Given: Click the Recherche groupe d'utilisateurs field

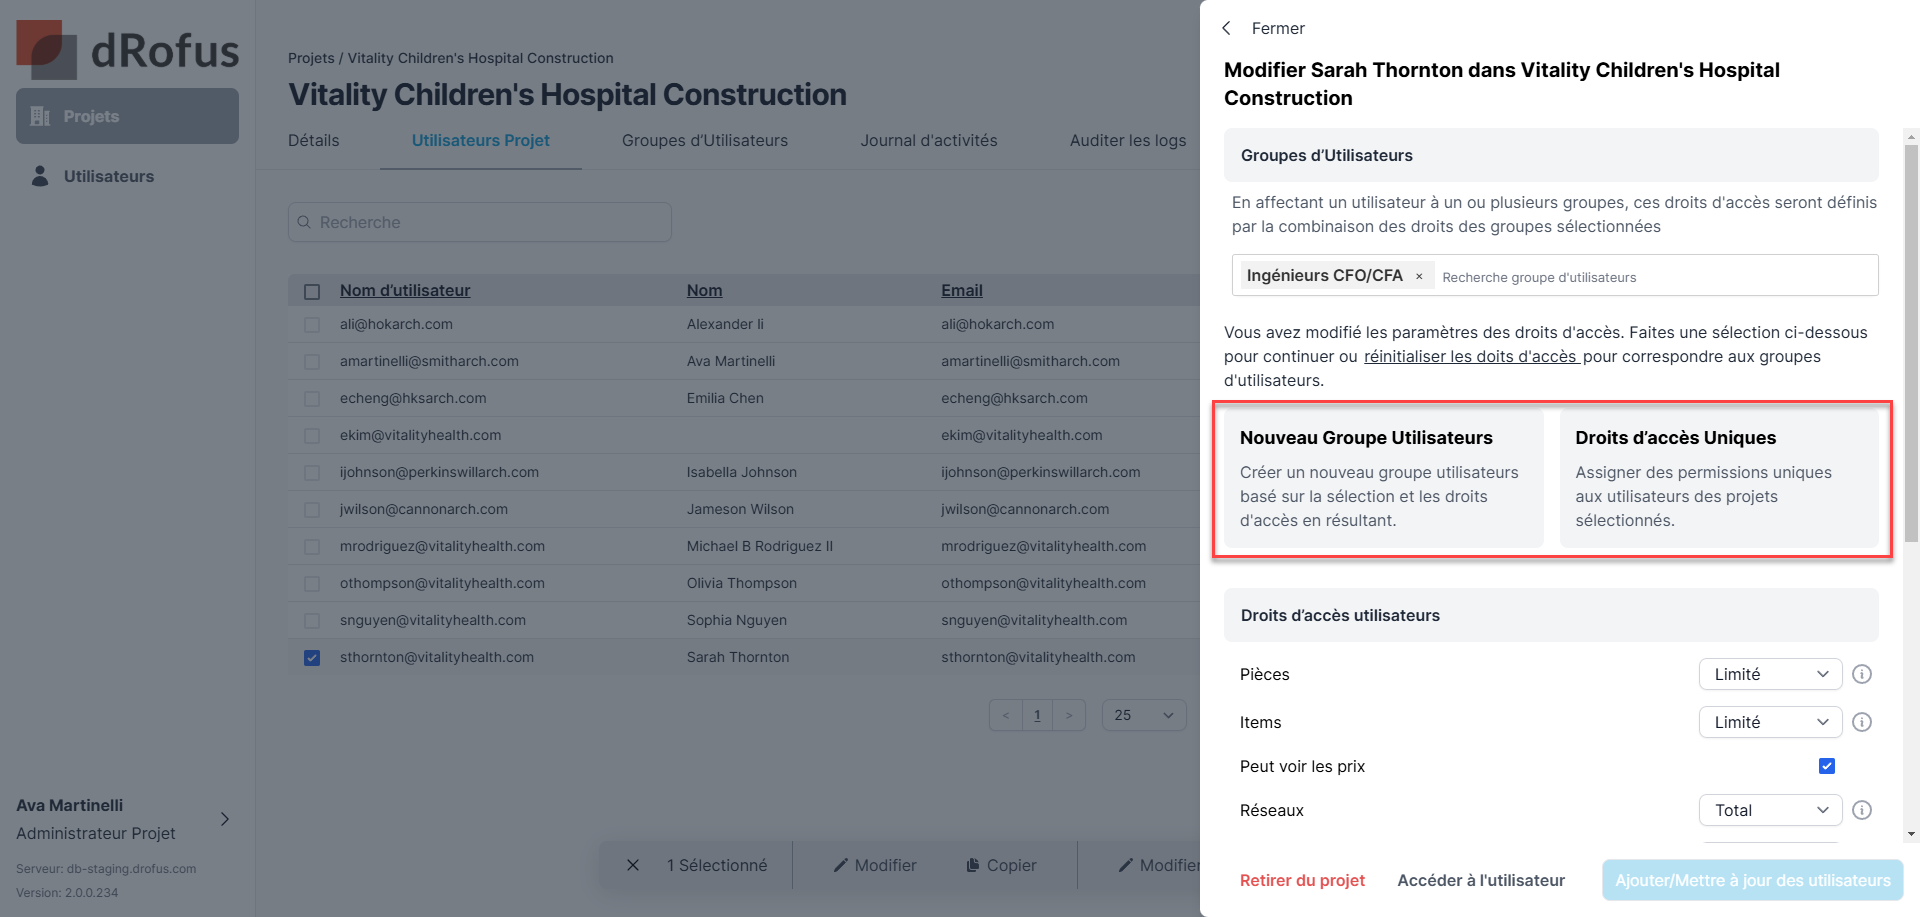Looking at the screenshot, I should click(1650, 277).
